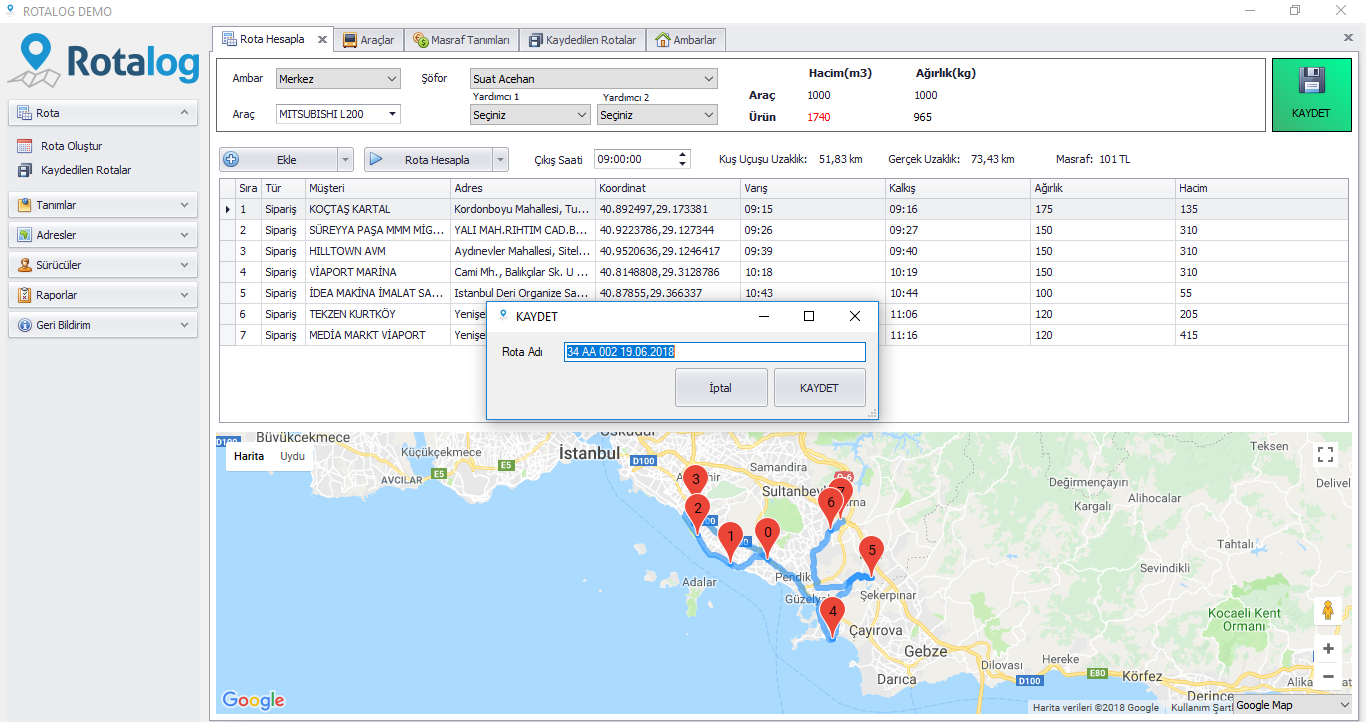Click the Ekle button
The image size is (1366, 722).
click(x=279, y=160)
